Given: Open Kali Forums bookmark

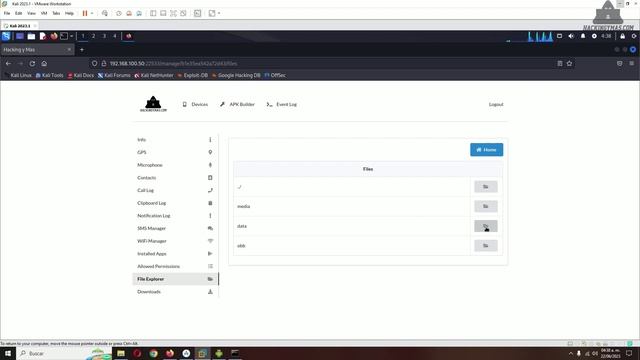Looking at the screenshot, I should coord(114,75).
